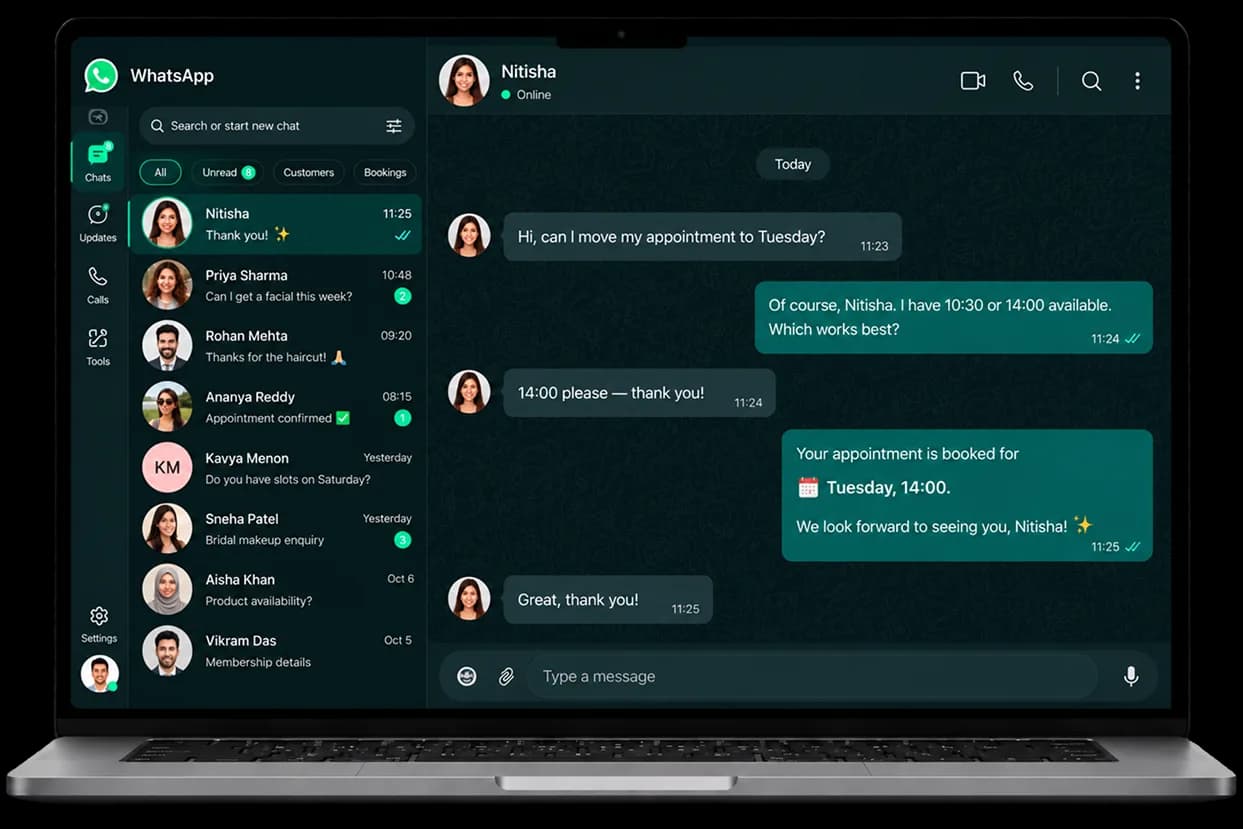Screen dimensions: 1243x829
Task: Open the Tools section
Action: [98, 347]
